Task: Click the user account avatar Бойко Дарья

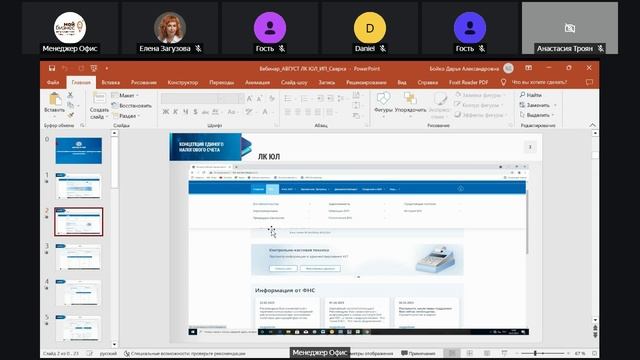Action: tap(508, 68)
